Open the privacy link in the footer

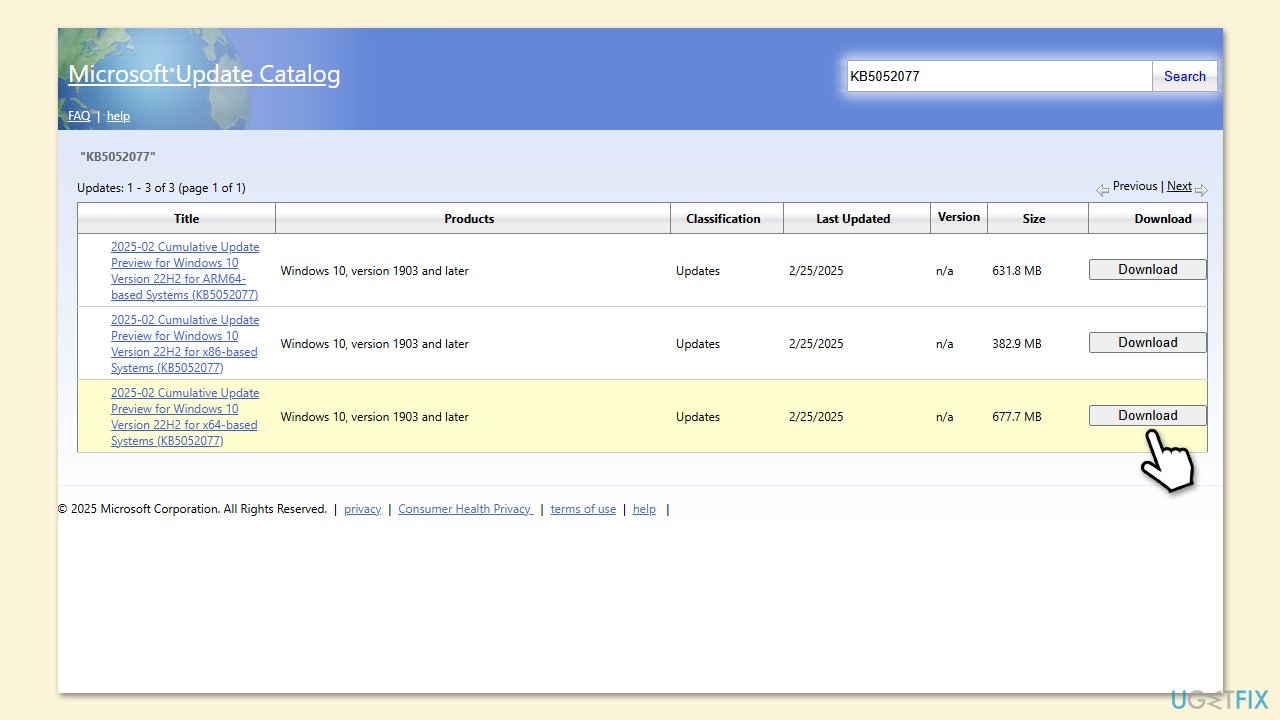[x=362, y=509]
